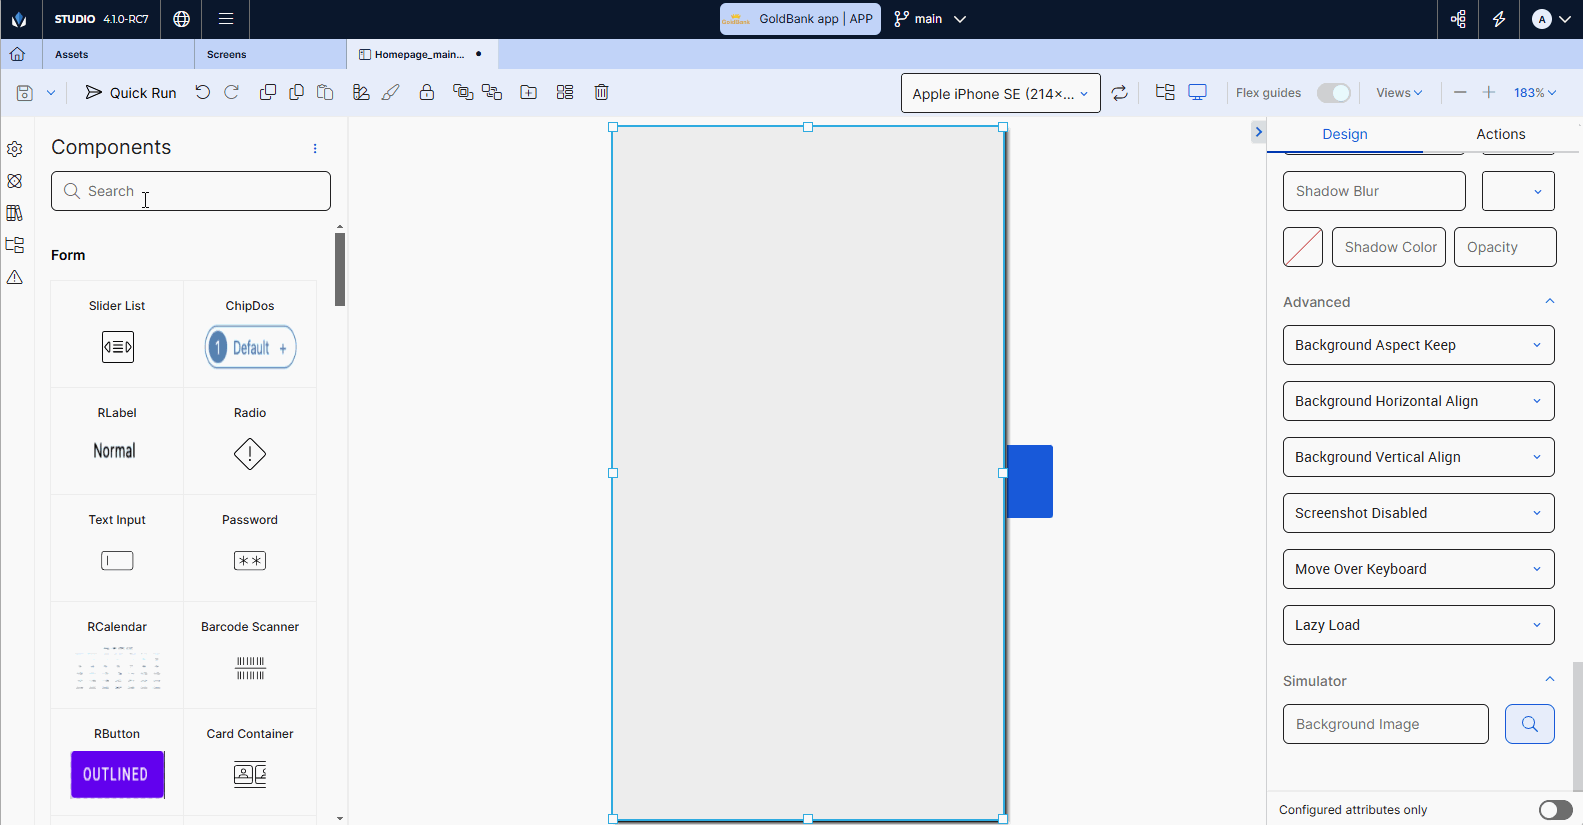Screen dimensions: 1583x825
Task: Open the Apple iPhone SE device dropdown
Action: click(1000, 93)
